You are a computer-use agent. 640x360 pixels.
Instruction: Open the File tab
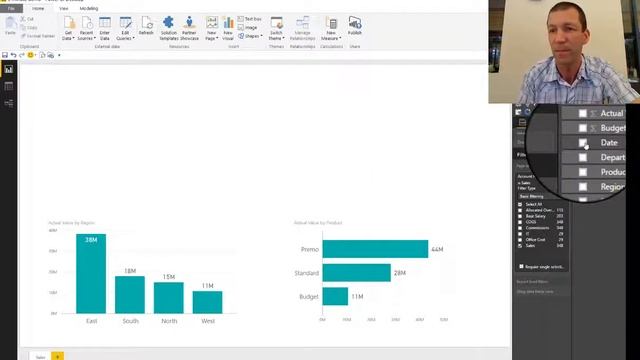click(11, 8)
